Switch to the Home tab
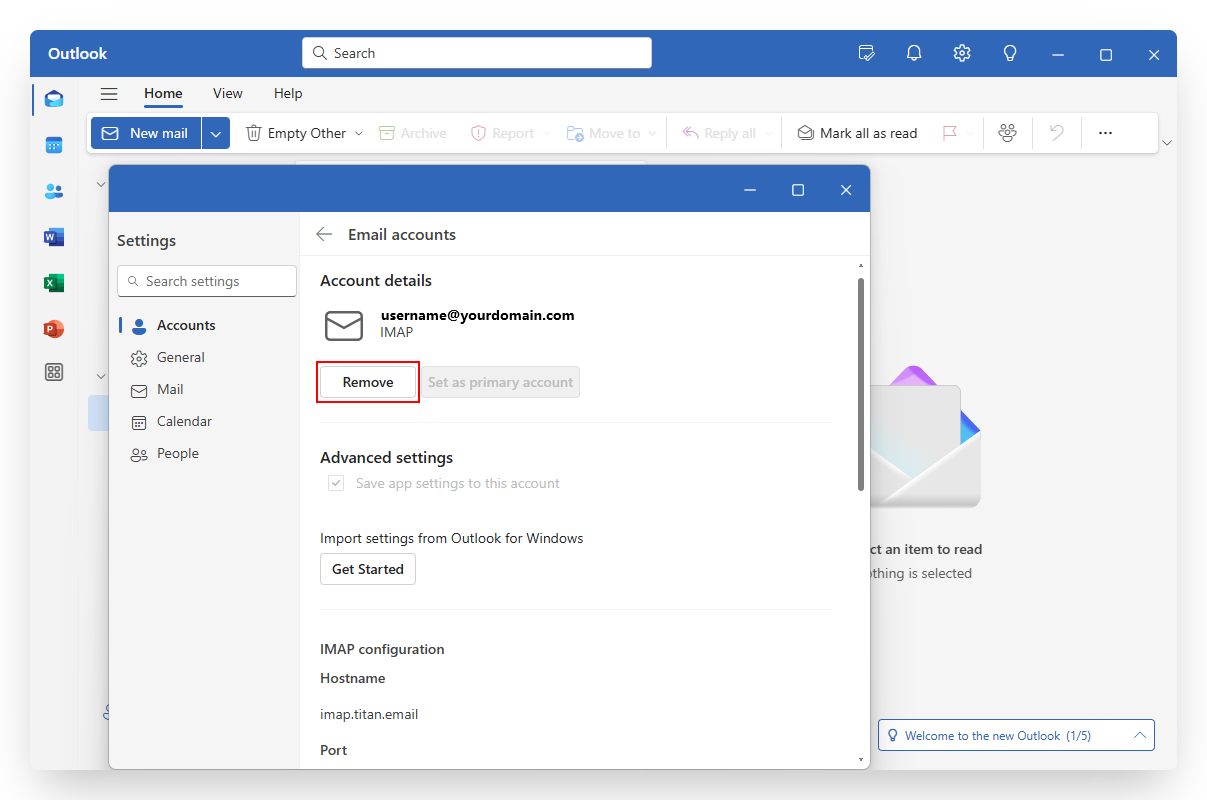The height and width of the screenshot is (800, 1207). tap(163, 93)
